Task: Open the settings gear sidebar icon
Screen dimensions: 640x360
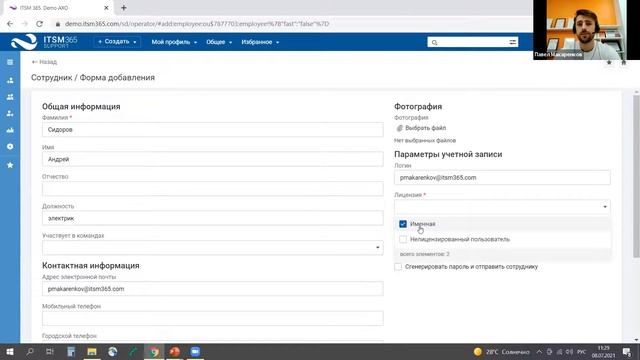Action: (10, 147)
